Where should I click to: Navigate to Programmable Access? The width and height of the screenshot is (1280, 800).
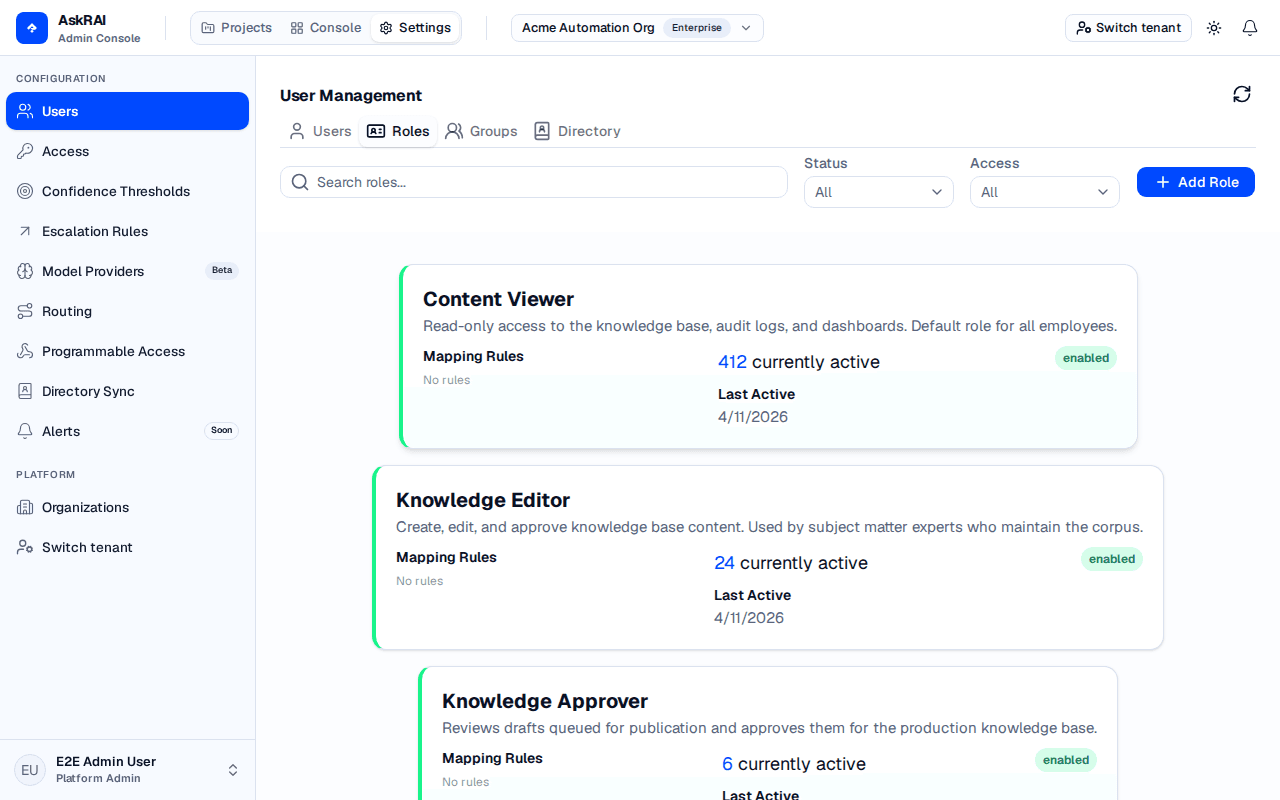point(128,351)
